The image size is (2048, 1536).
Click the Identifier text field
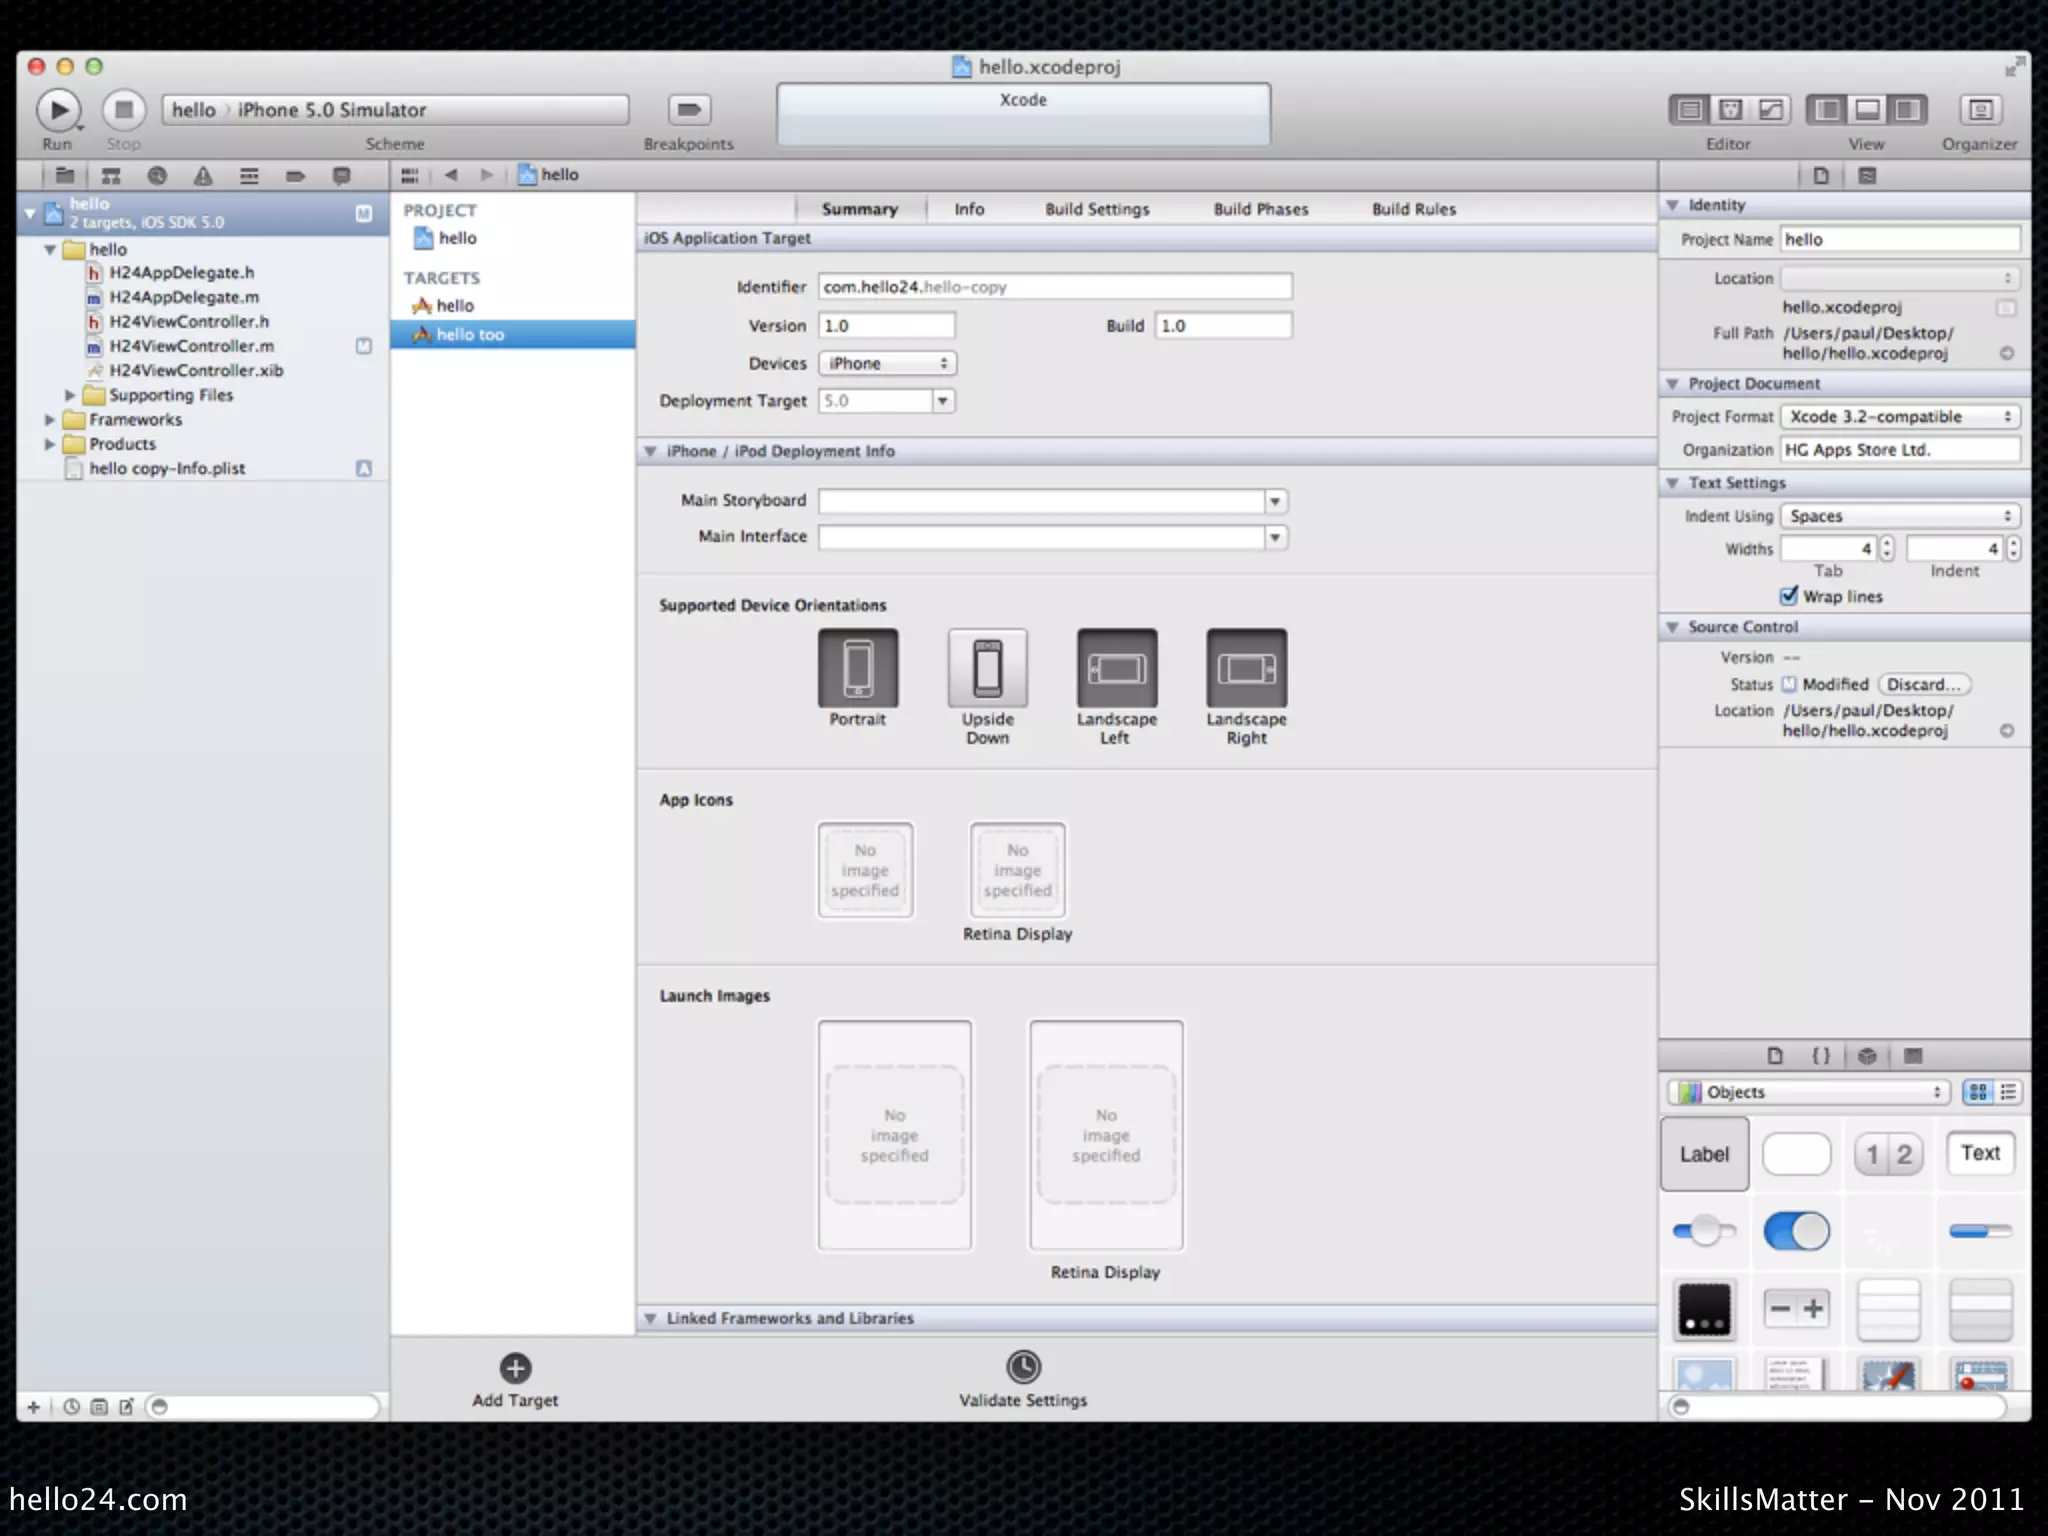click(1054, 287)
